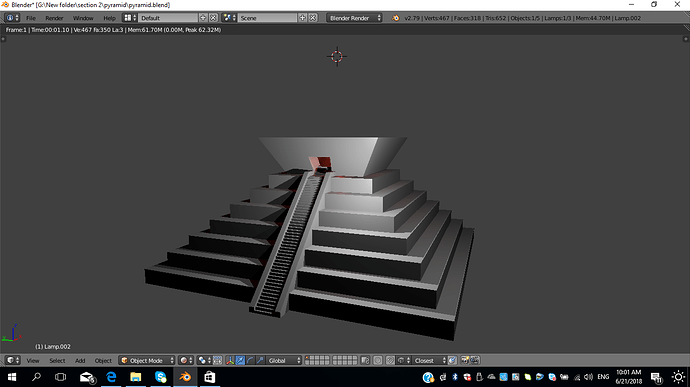Click the OpenGL render animation button
Screen dimensions: 690x387
[474, 360]
